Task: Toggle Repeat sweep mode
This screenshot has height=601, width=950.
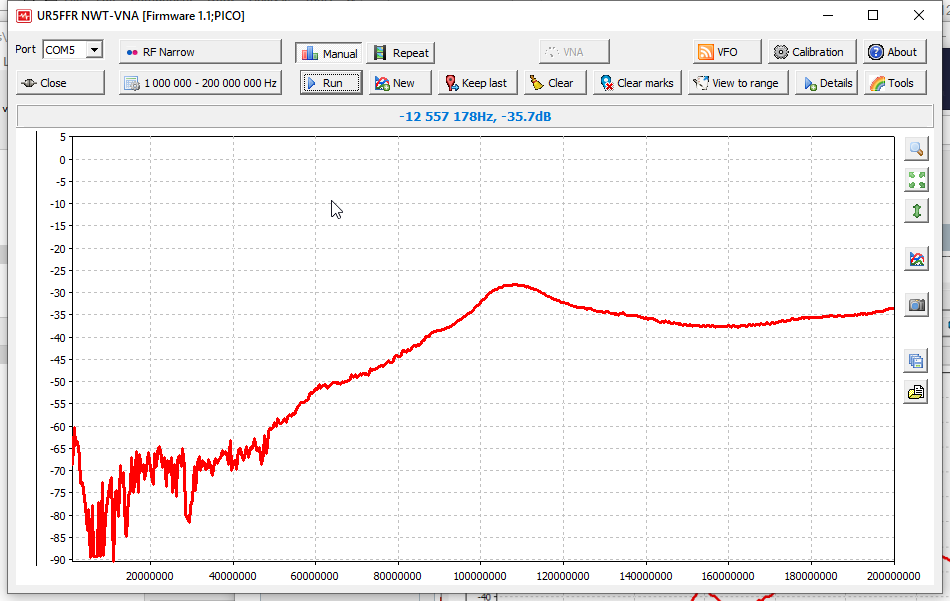Action: [x=400, y=53]
